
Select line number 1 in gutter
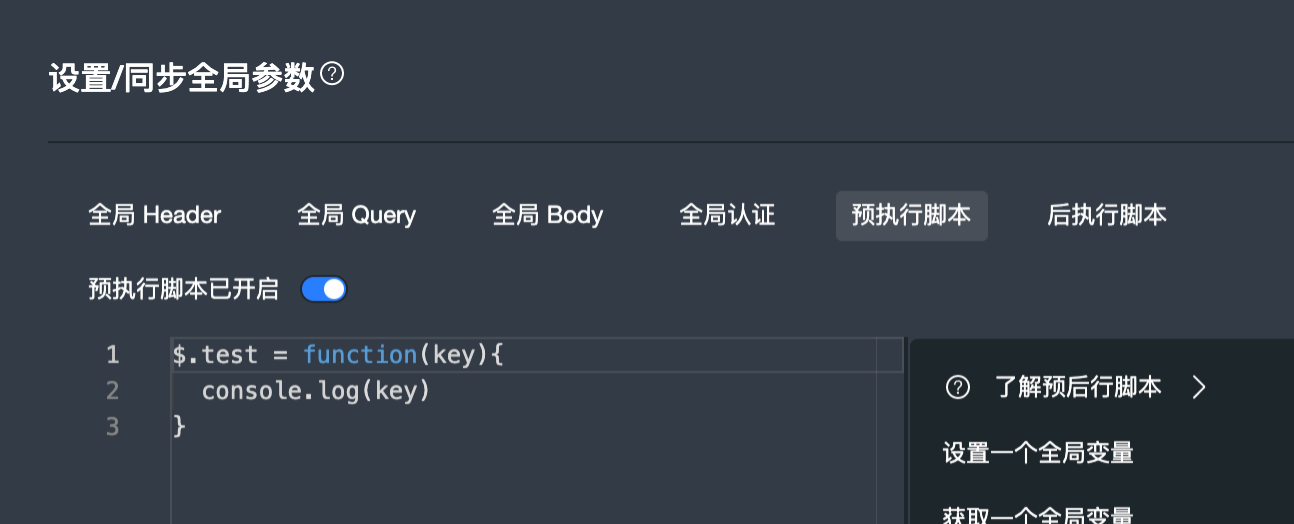coord(112,355)
